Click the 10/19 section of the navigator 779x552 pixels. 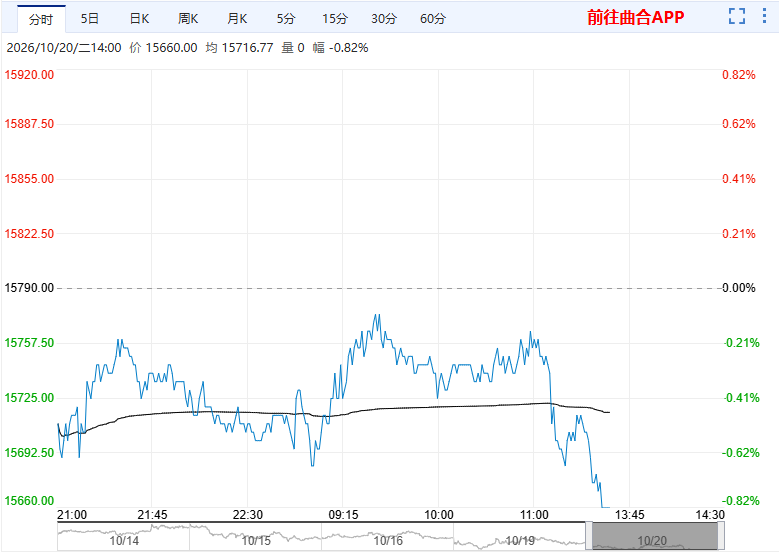pyautogui.click(x=520, y=537)
